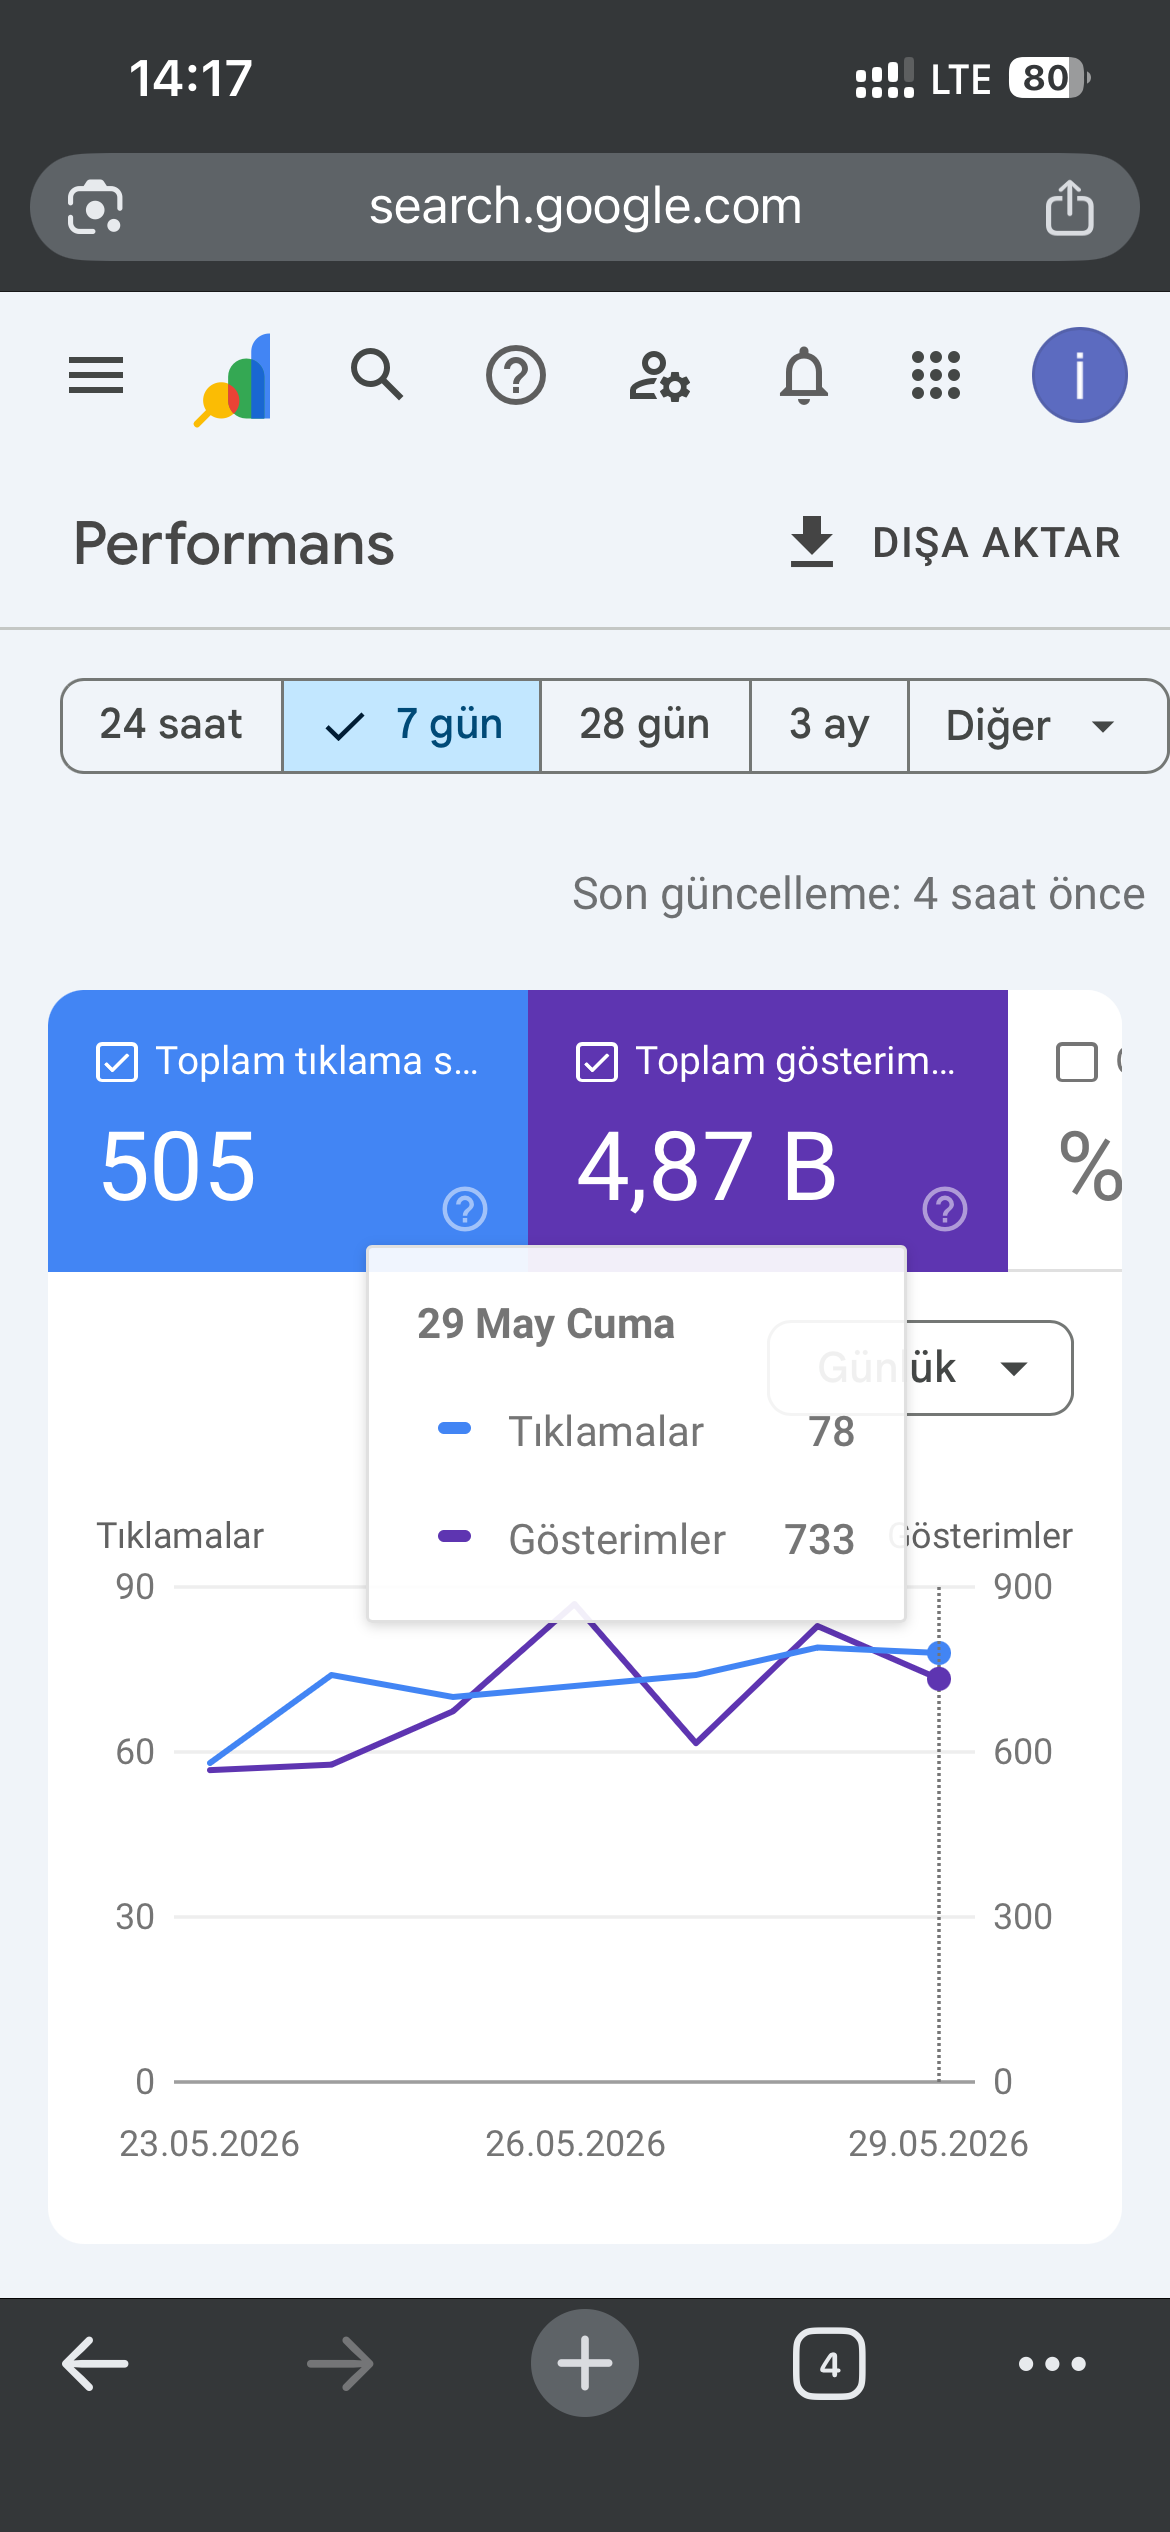The width and height of the screenshot is (1170, 2532).
Task: Select the 24 saat tab
Action: click(x=171, y=726)
